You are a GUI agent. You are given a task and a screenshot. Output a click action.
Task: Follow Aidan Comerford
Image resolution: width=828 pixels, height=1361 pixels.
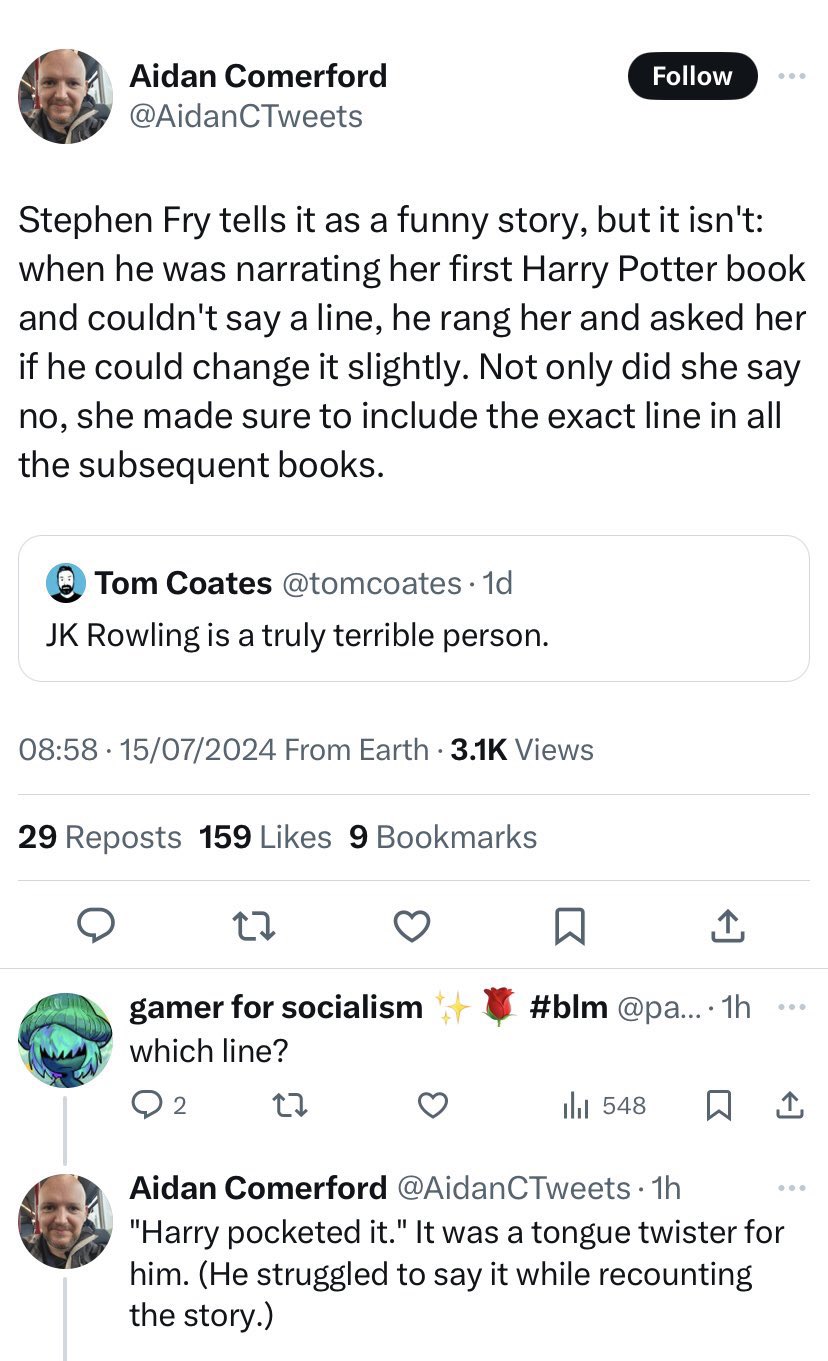[x=692, y=76]
